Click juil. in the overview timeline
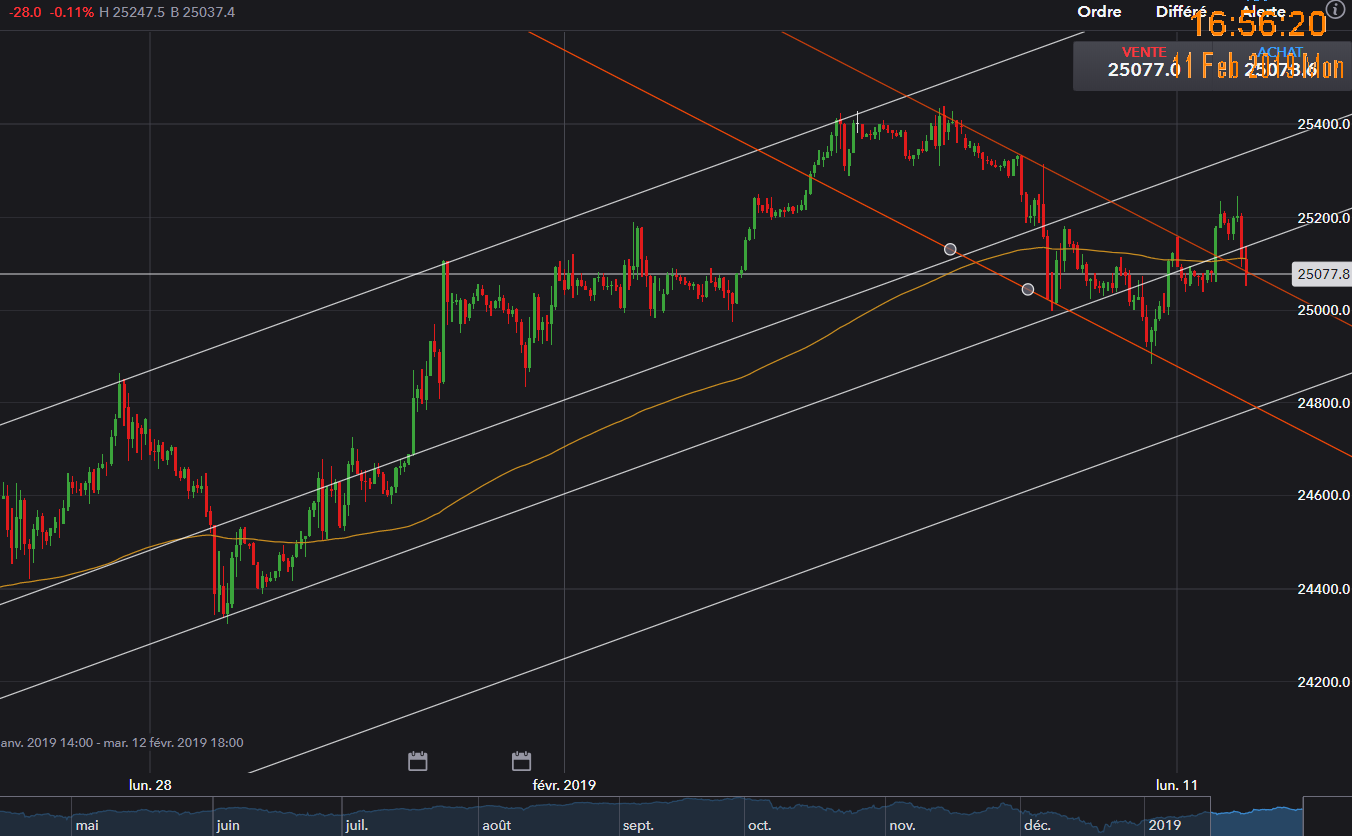The width and height of the screenshot is (1352, 836). pos(357,825)
